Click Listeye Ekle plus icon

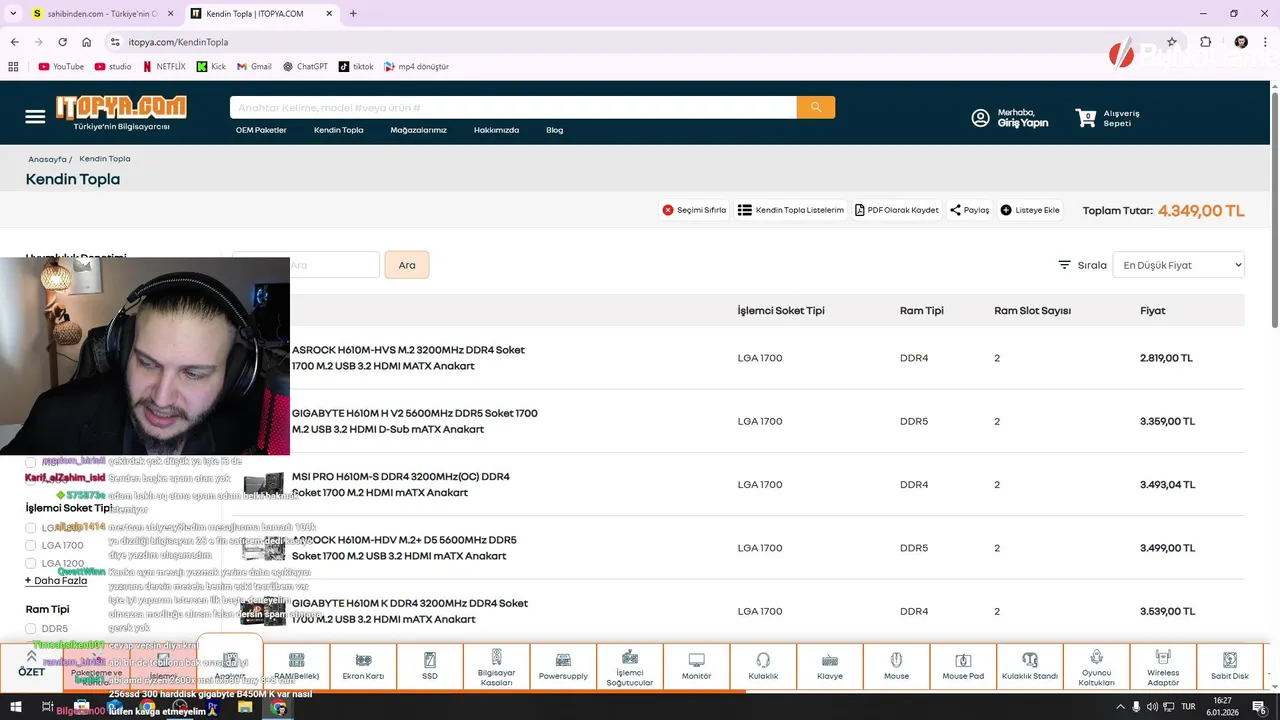pos(1006,210)
